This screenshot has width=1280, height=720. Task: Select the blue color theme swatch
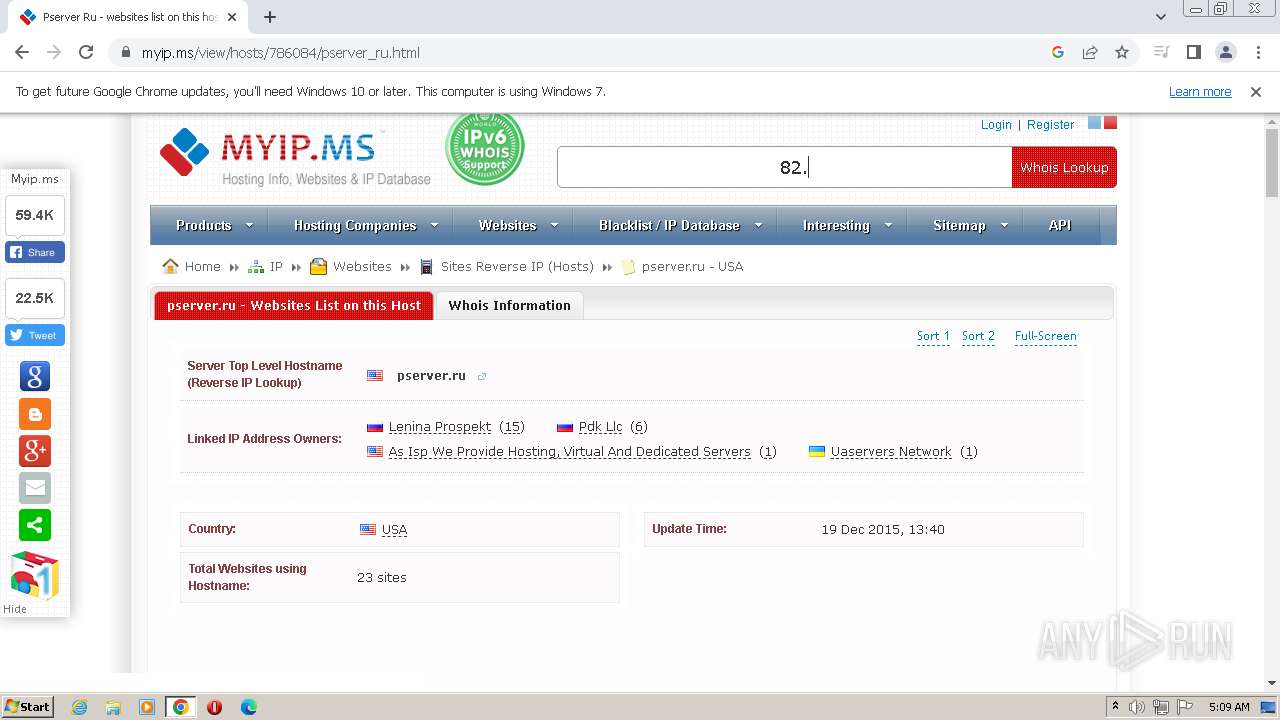coord(1094,123)
